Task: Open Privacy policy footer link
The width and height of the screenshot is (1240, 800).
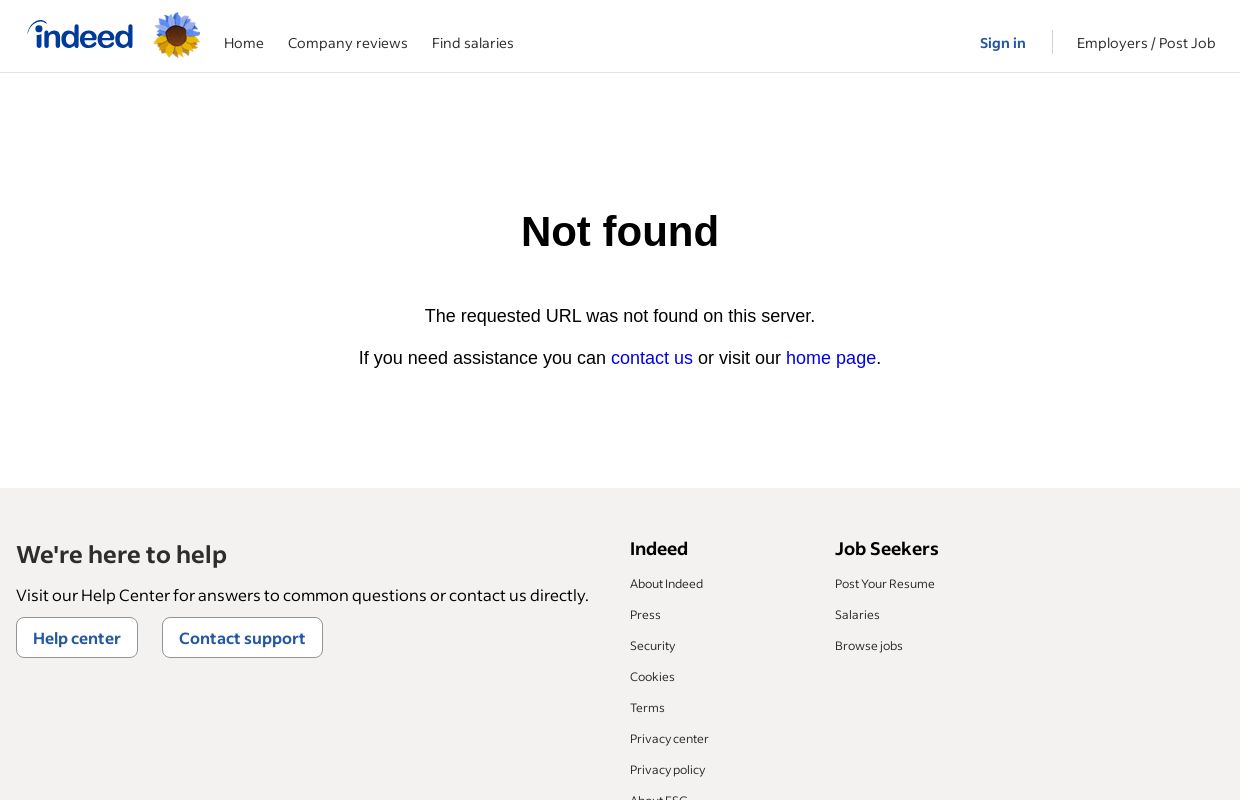Action: tap(667, 770)
